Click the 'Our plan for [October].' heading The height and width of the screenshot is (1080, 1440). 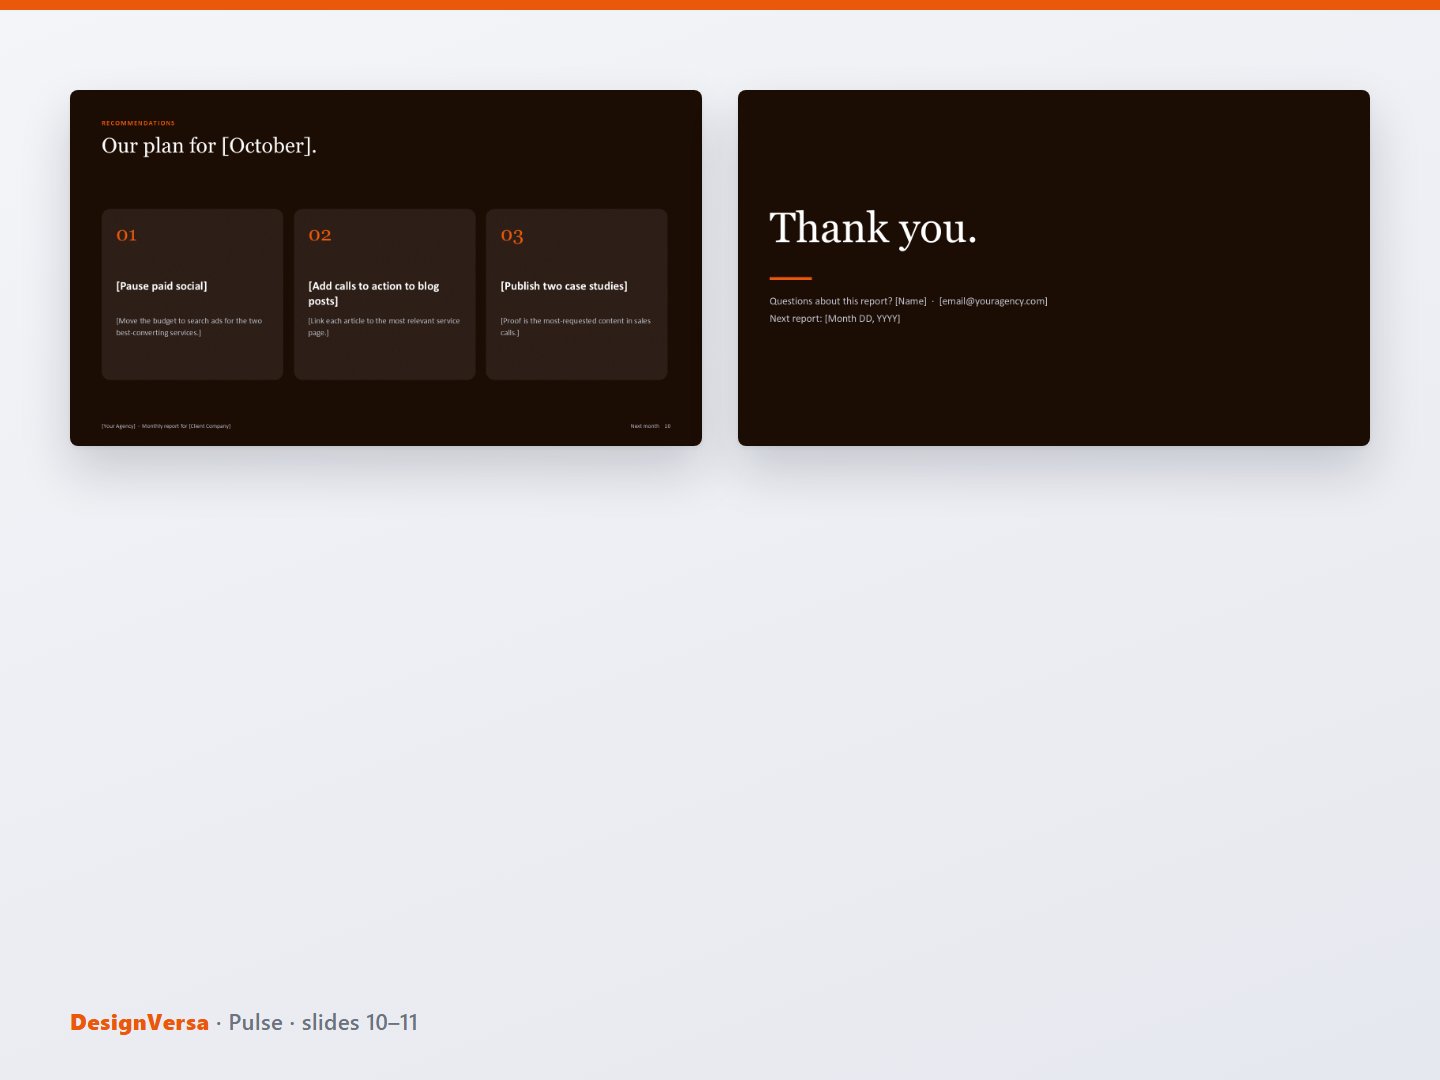209,146
